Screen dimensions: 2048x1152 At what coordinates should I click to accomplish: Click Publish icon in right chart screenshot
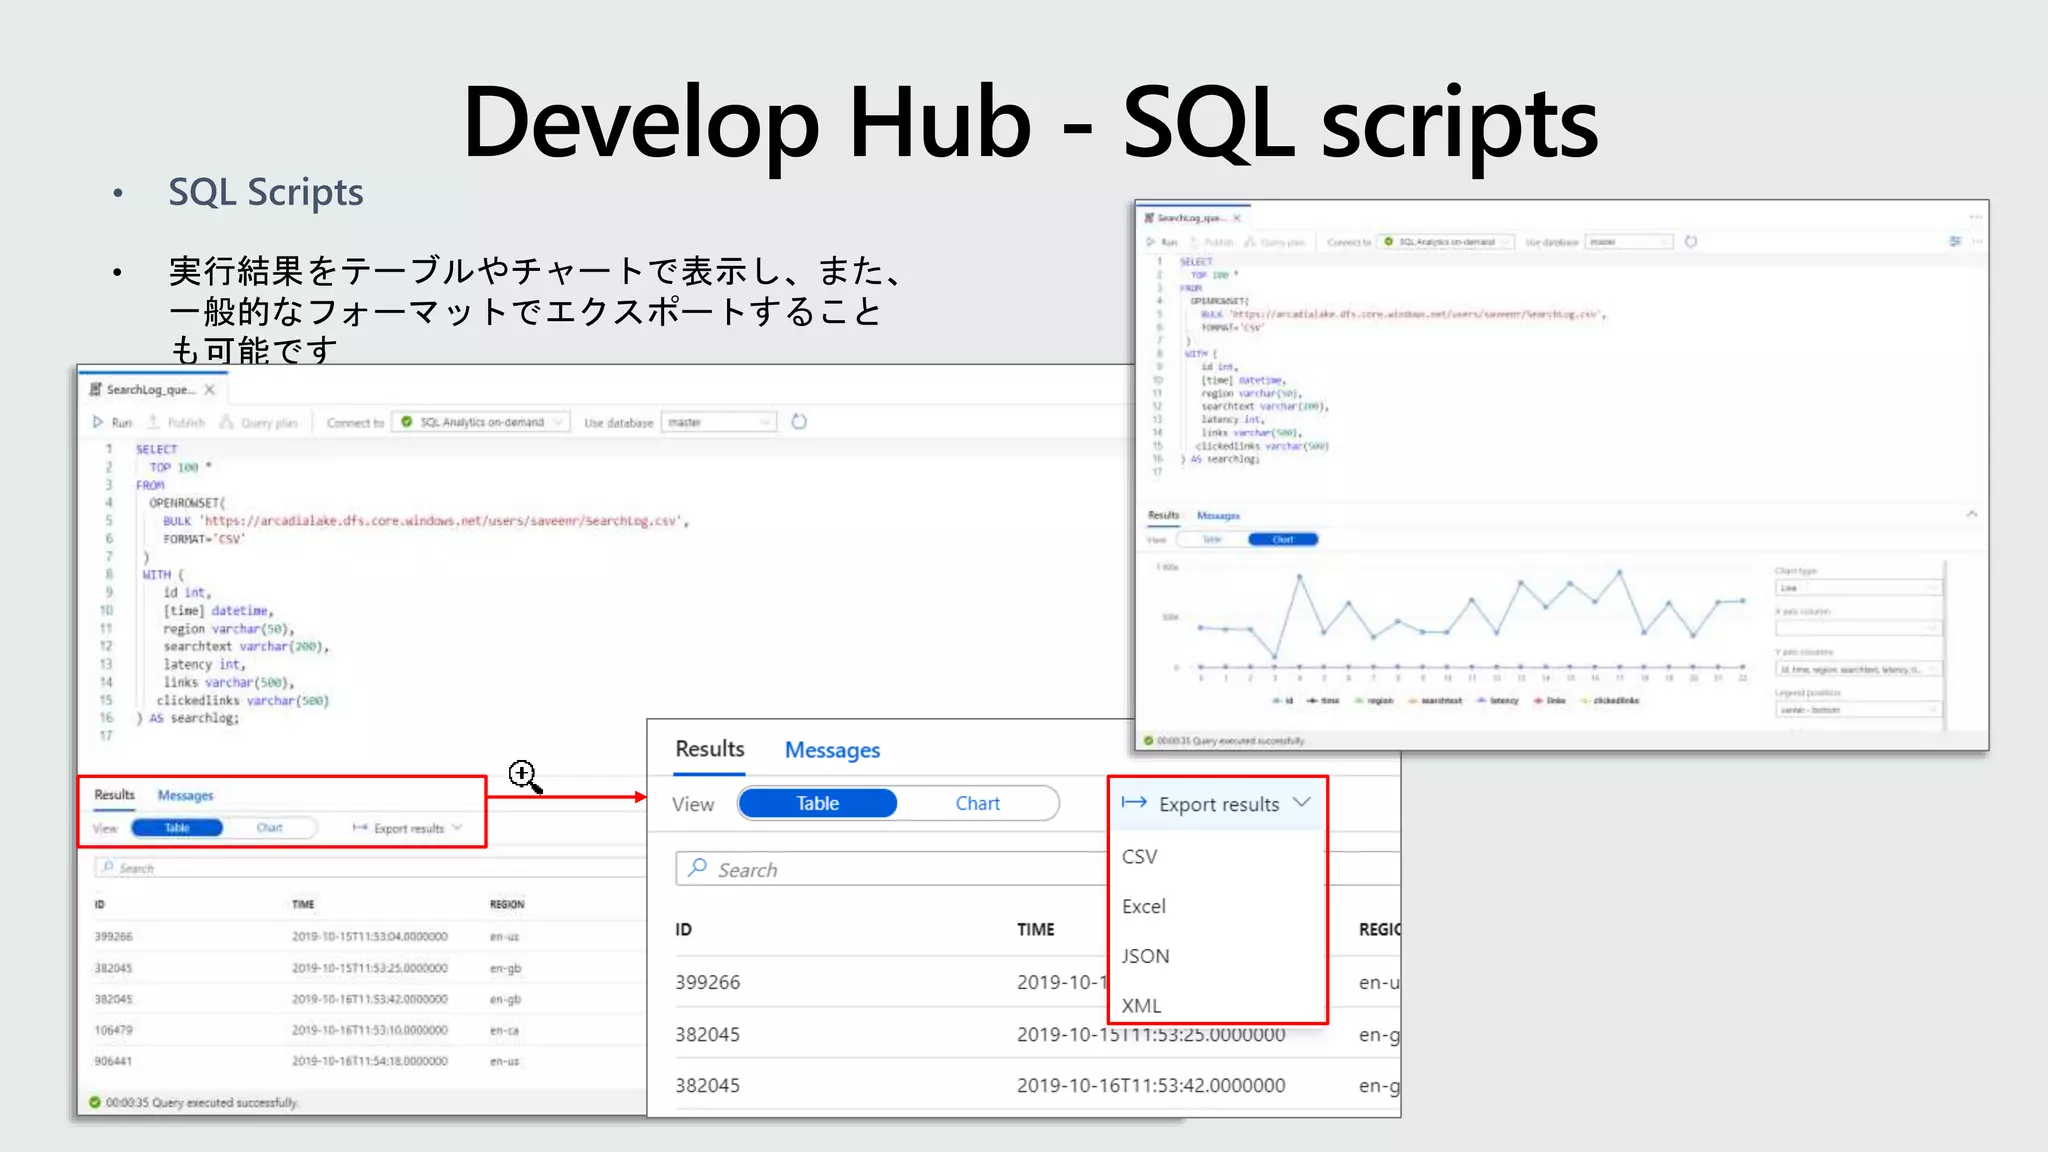(x=1194, y=242)
